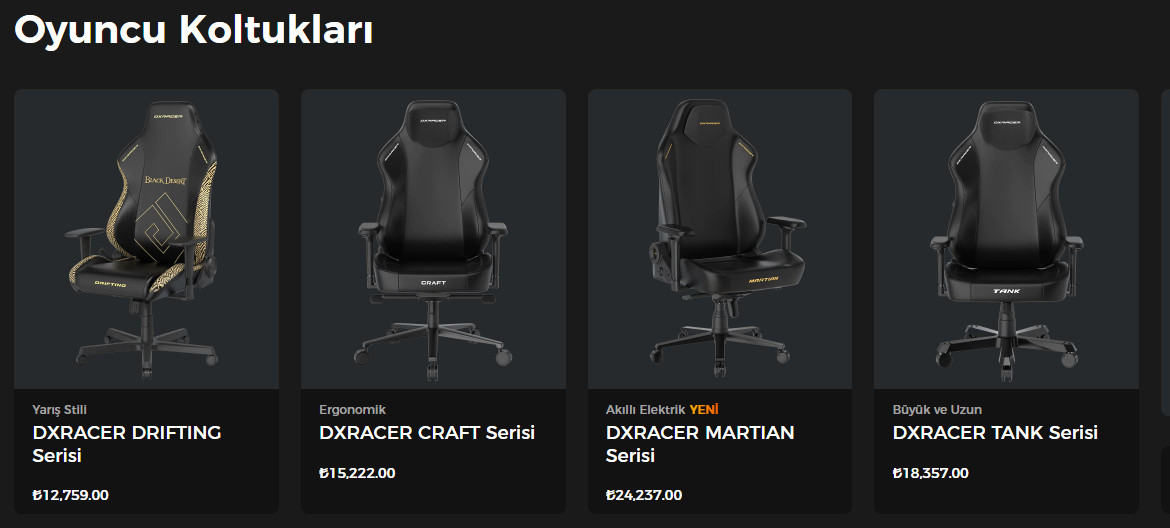Click the DXRACER TANK Serisi title
The image size is (1170, 528).
pos(995,433)
